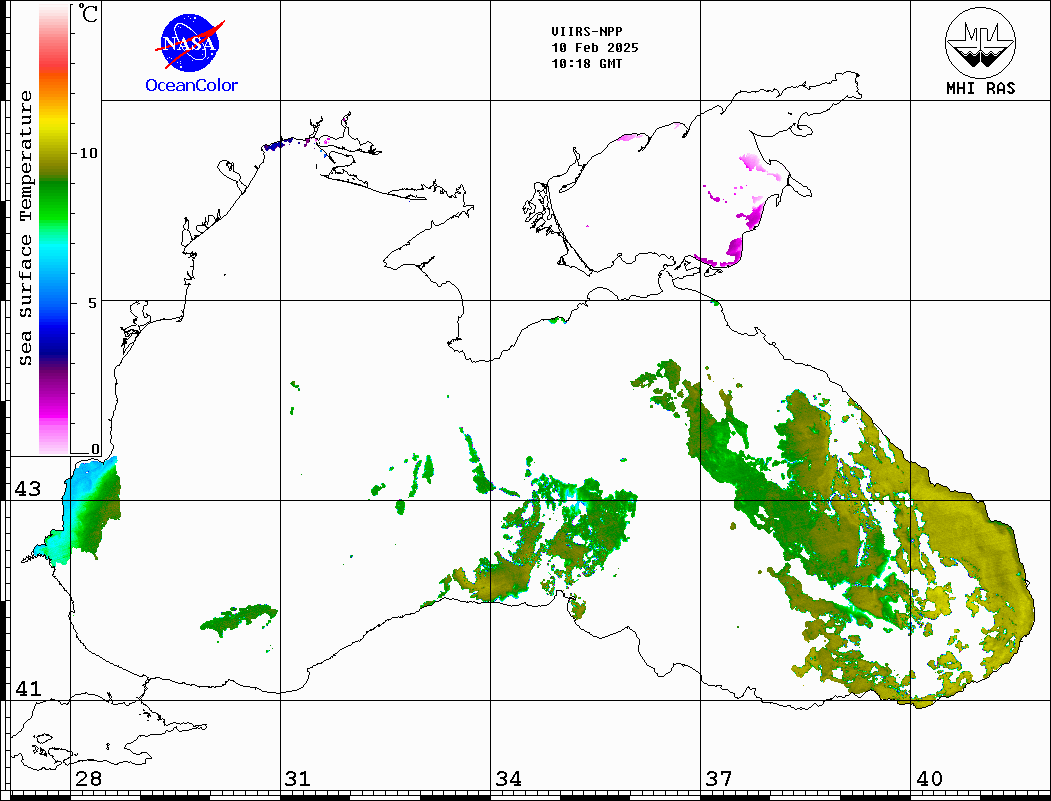Click the NASA meatball logo
The width and height of the screenshot is (1051, 801).
191,44
